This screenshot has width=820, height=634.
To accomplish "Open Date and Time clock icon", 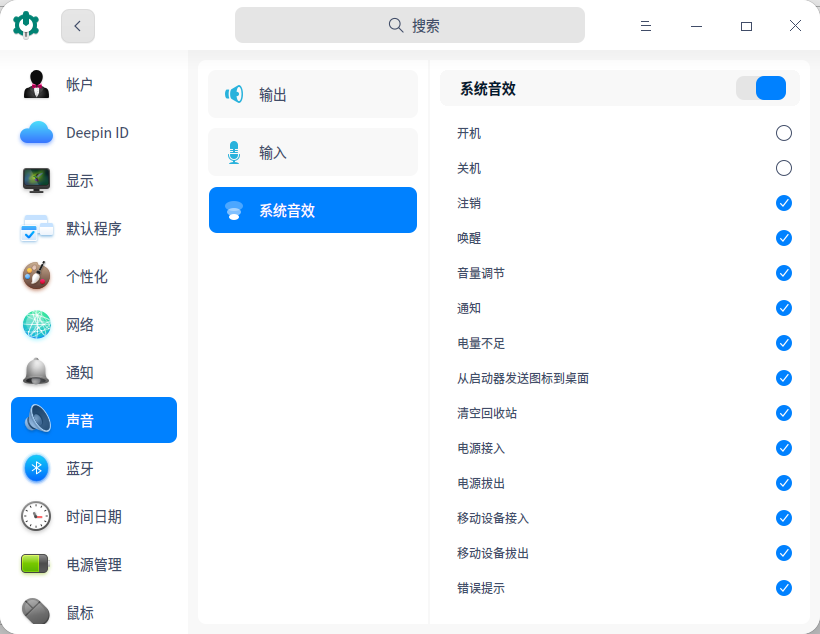I will click(x=37, y=517).
